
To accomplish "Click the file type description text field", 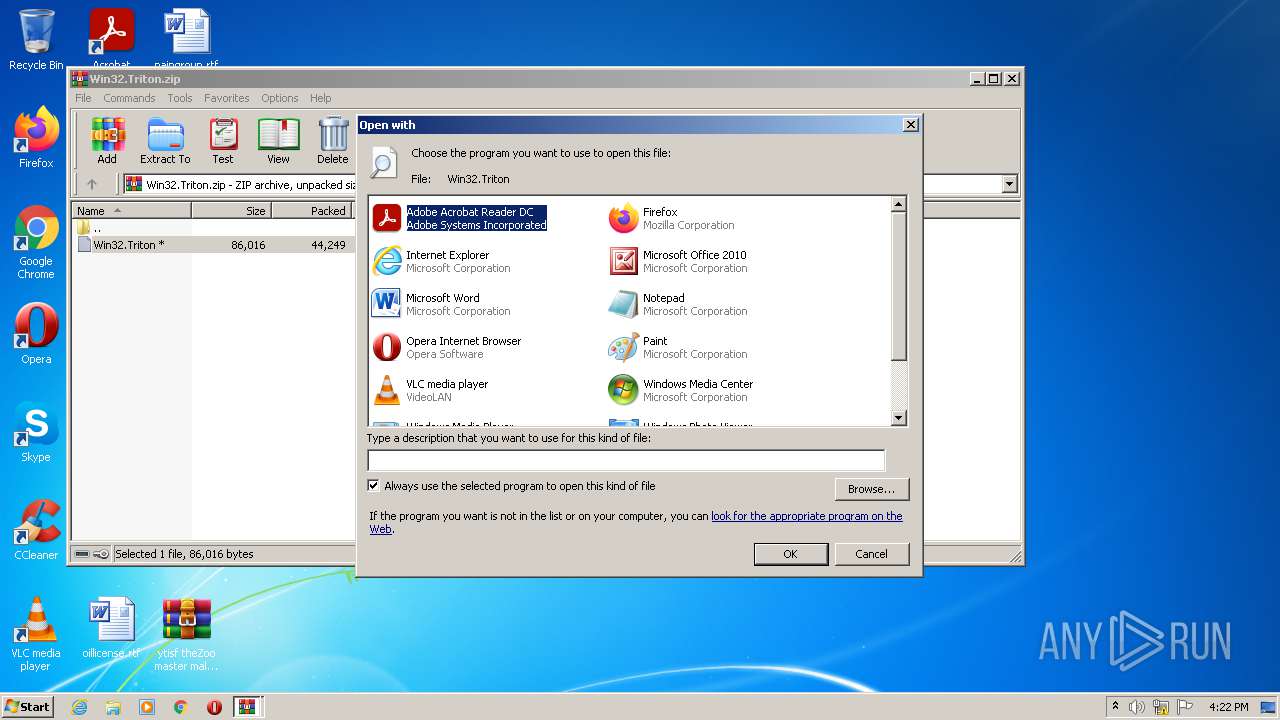I will [626, 461].
